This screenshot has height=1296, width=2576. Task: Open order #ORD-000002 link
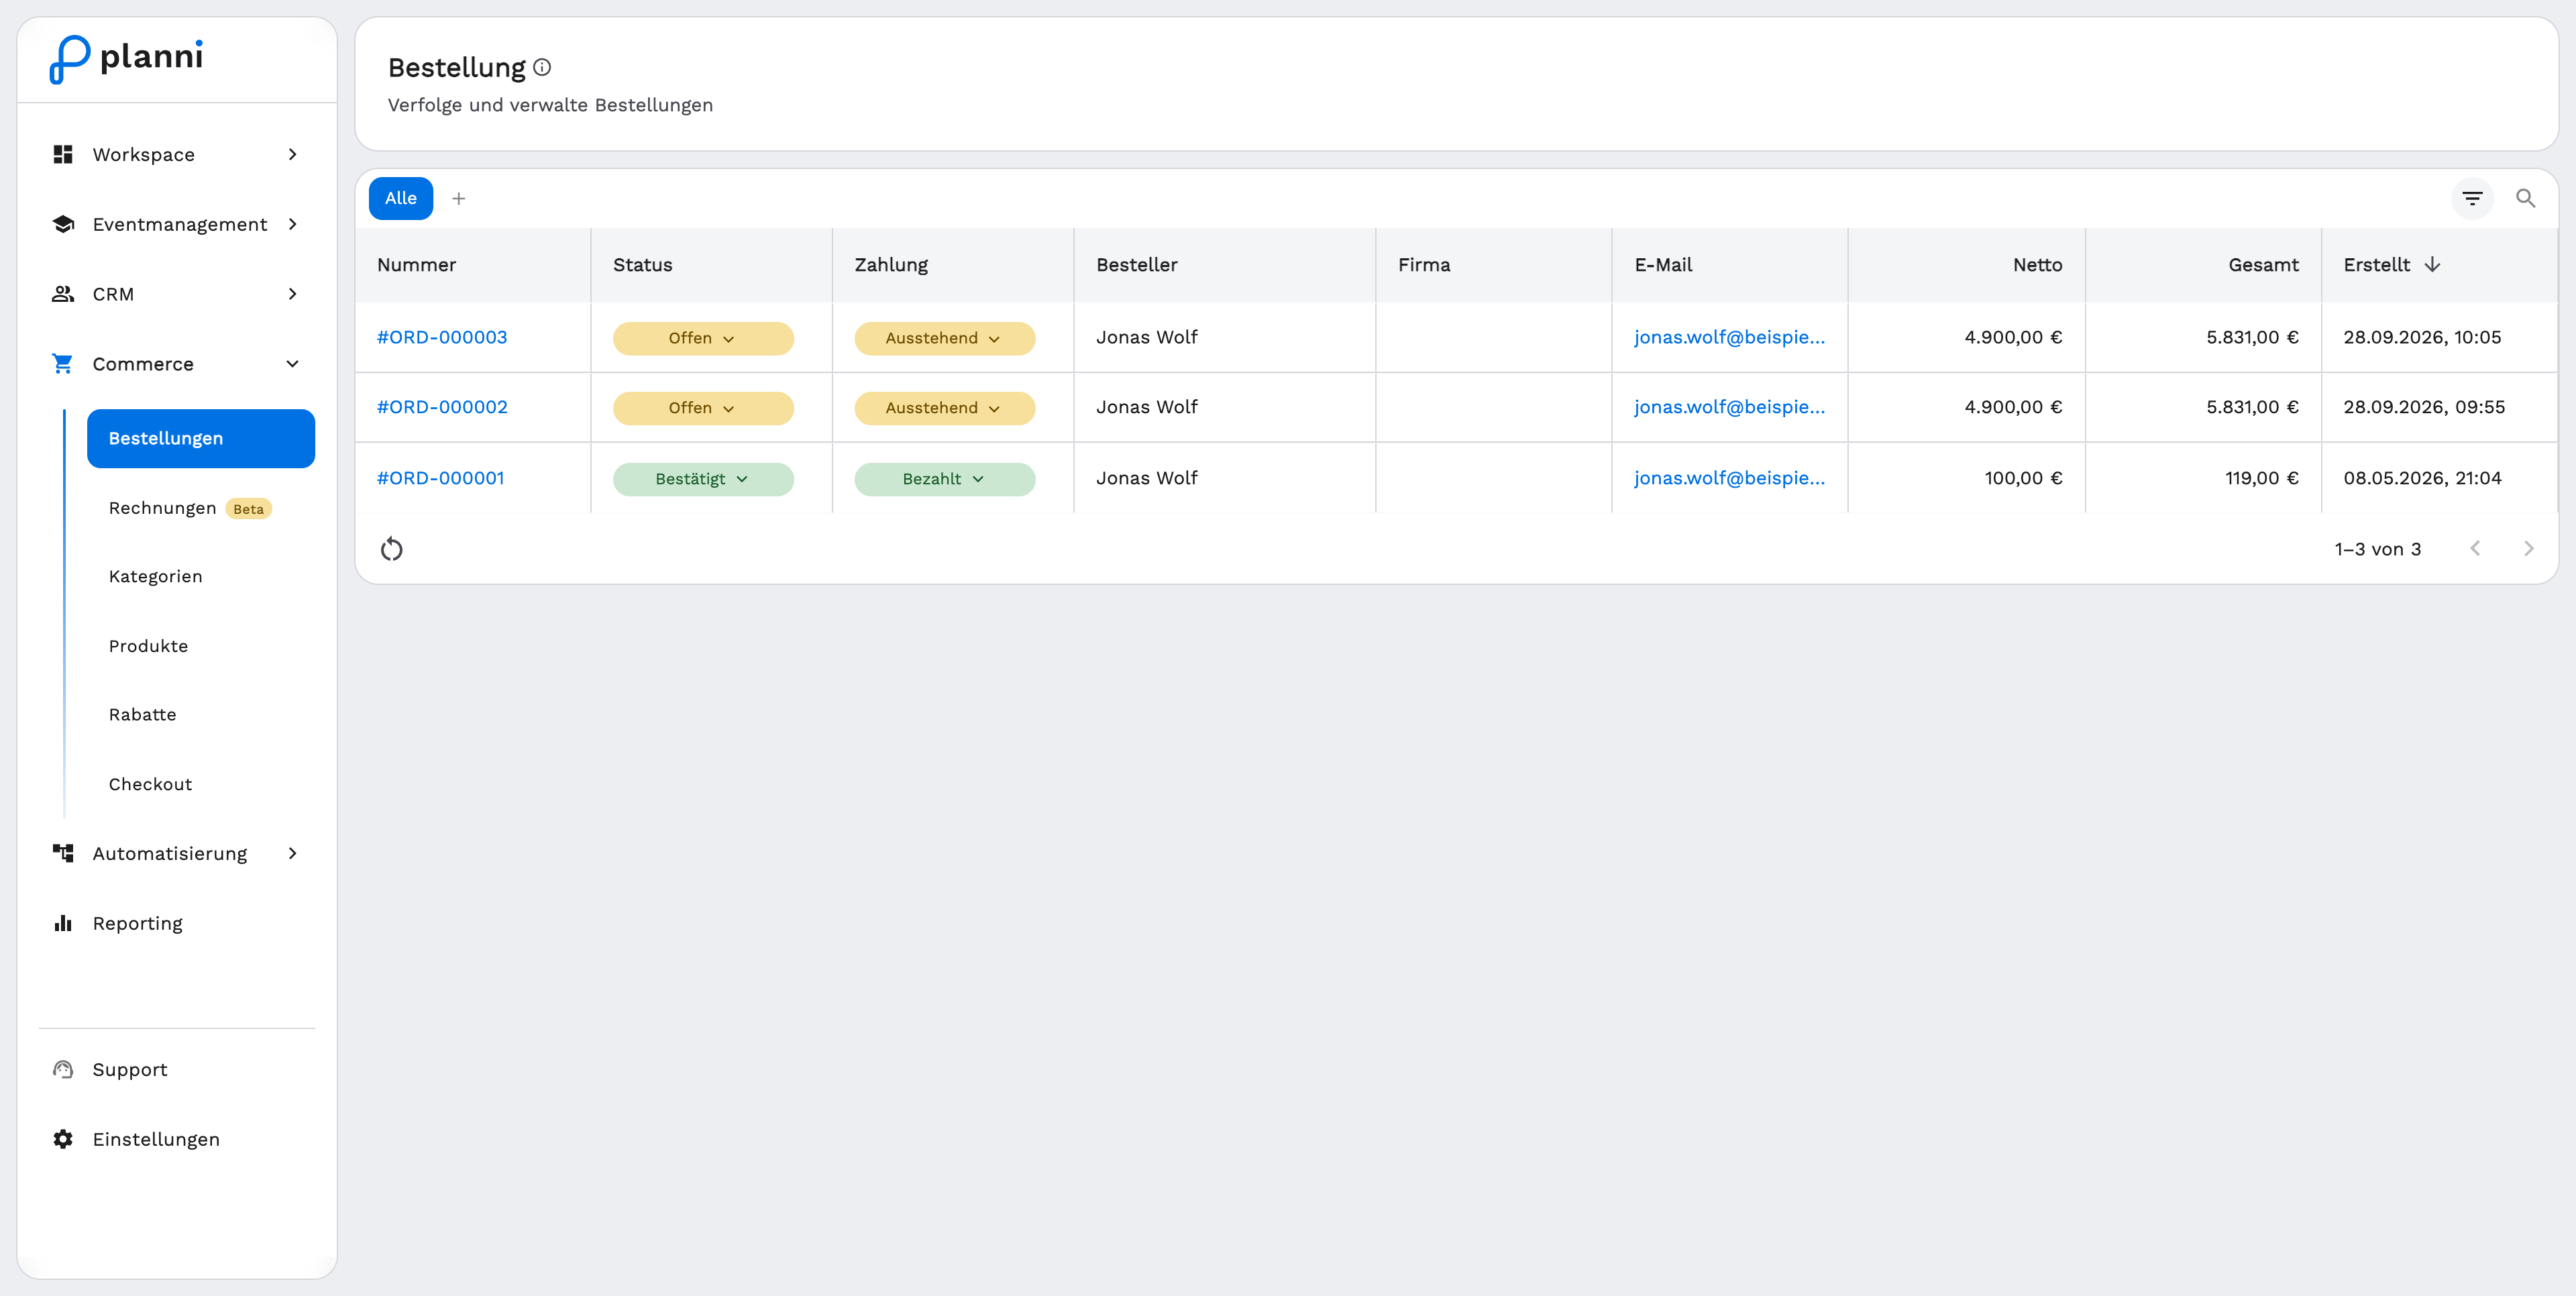coord(442,407)
